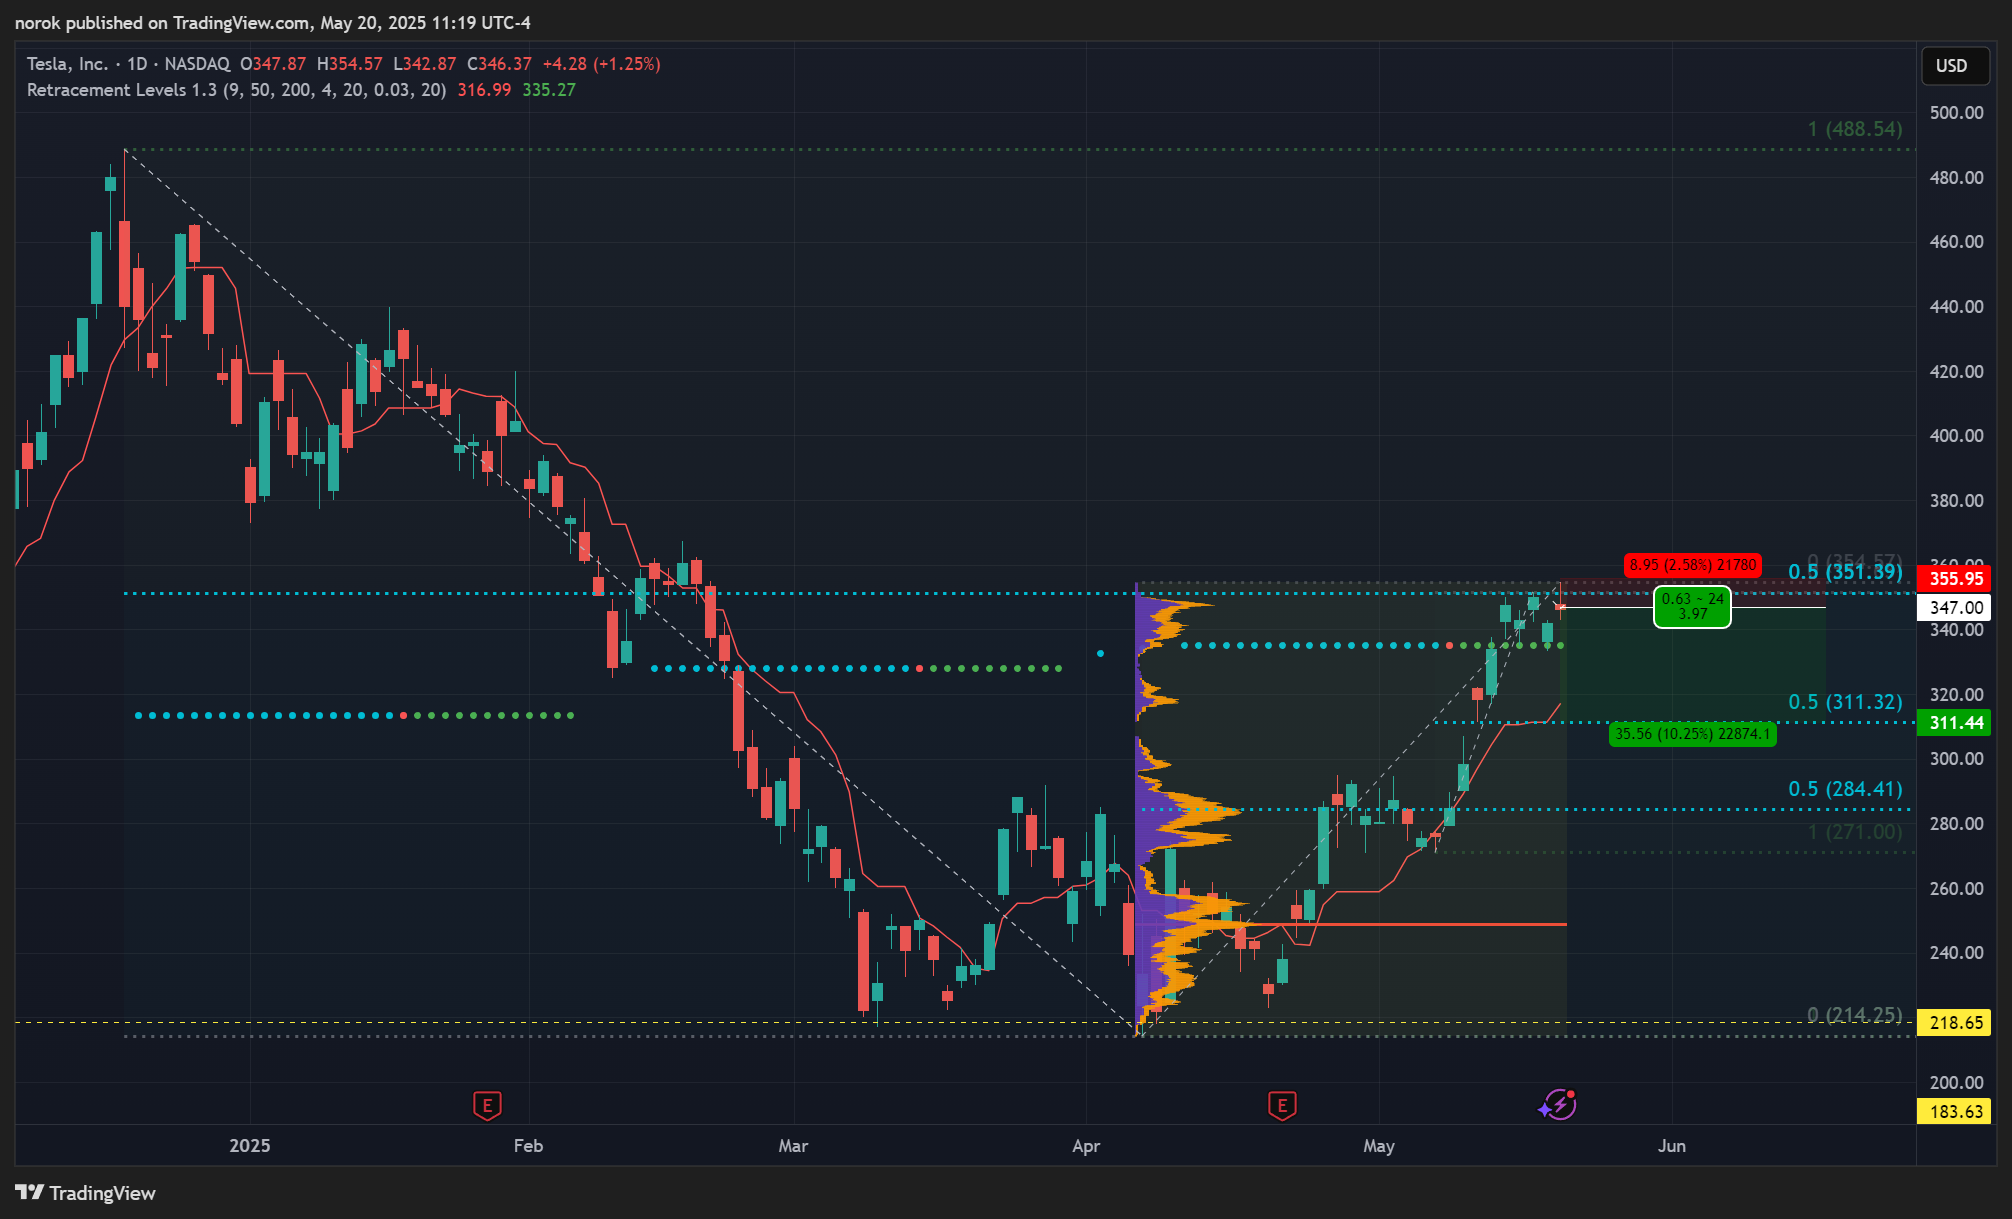
Task: Click the 2025 label on time axis
Action: pyautogui.click(x=250, y=1145)
